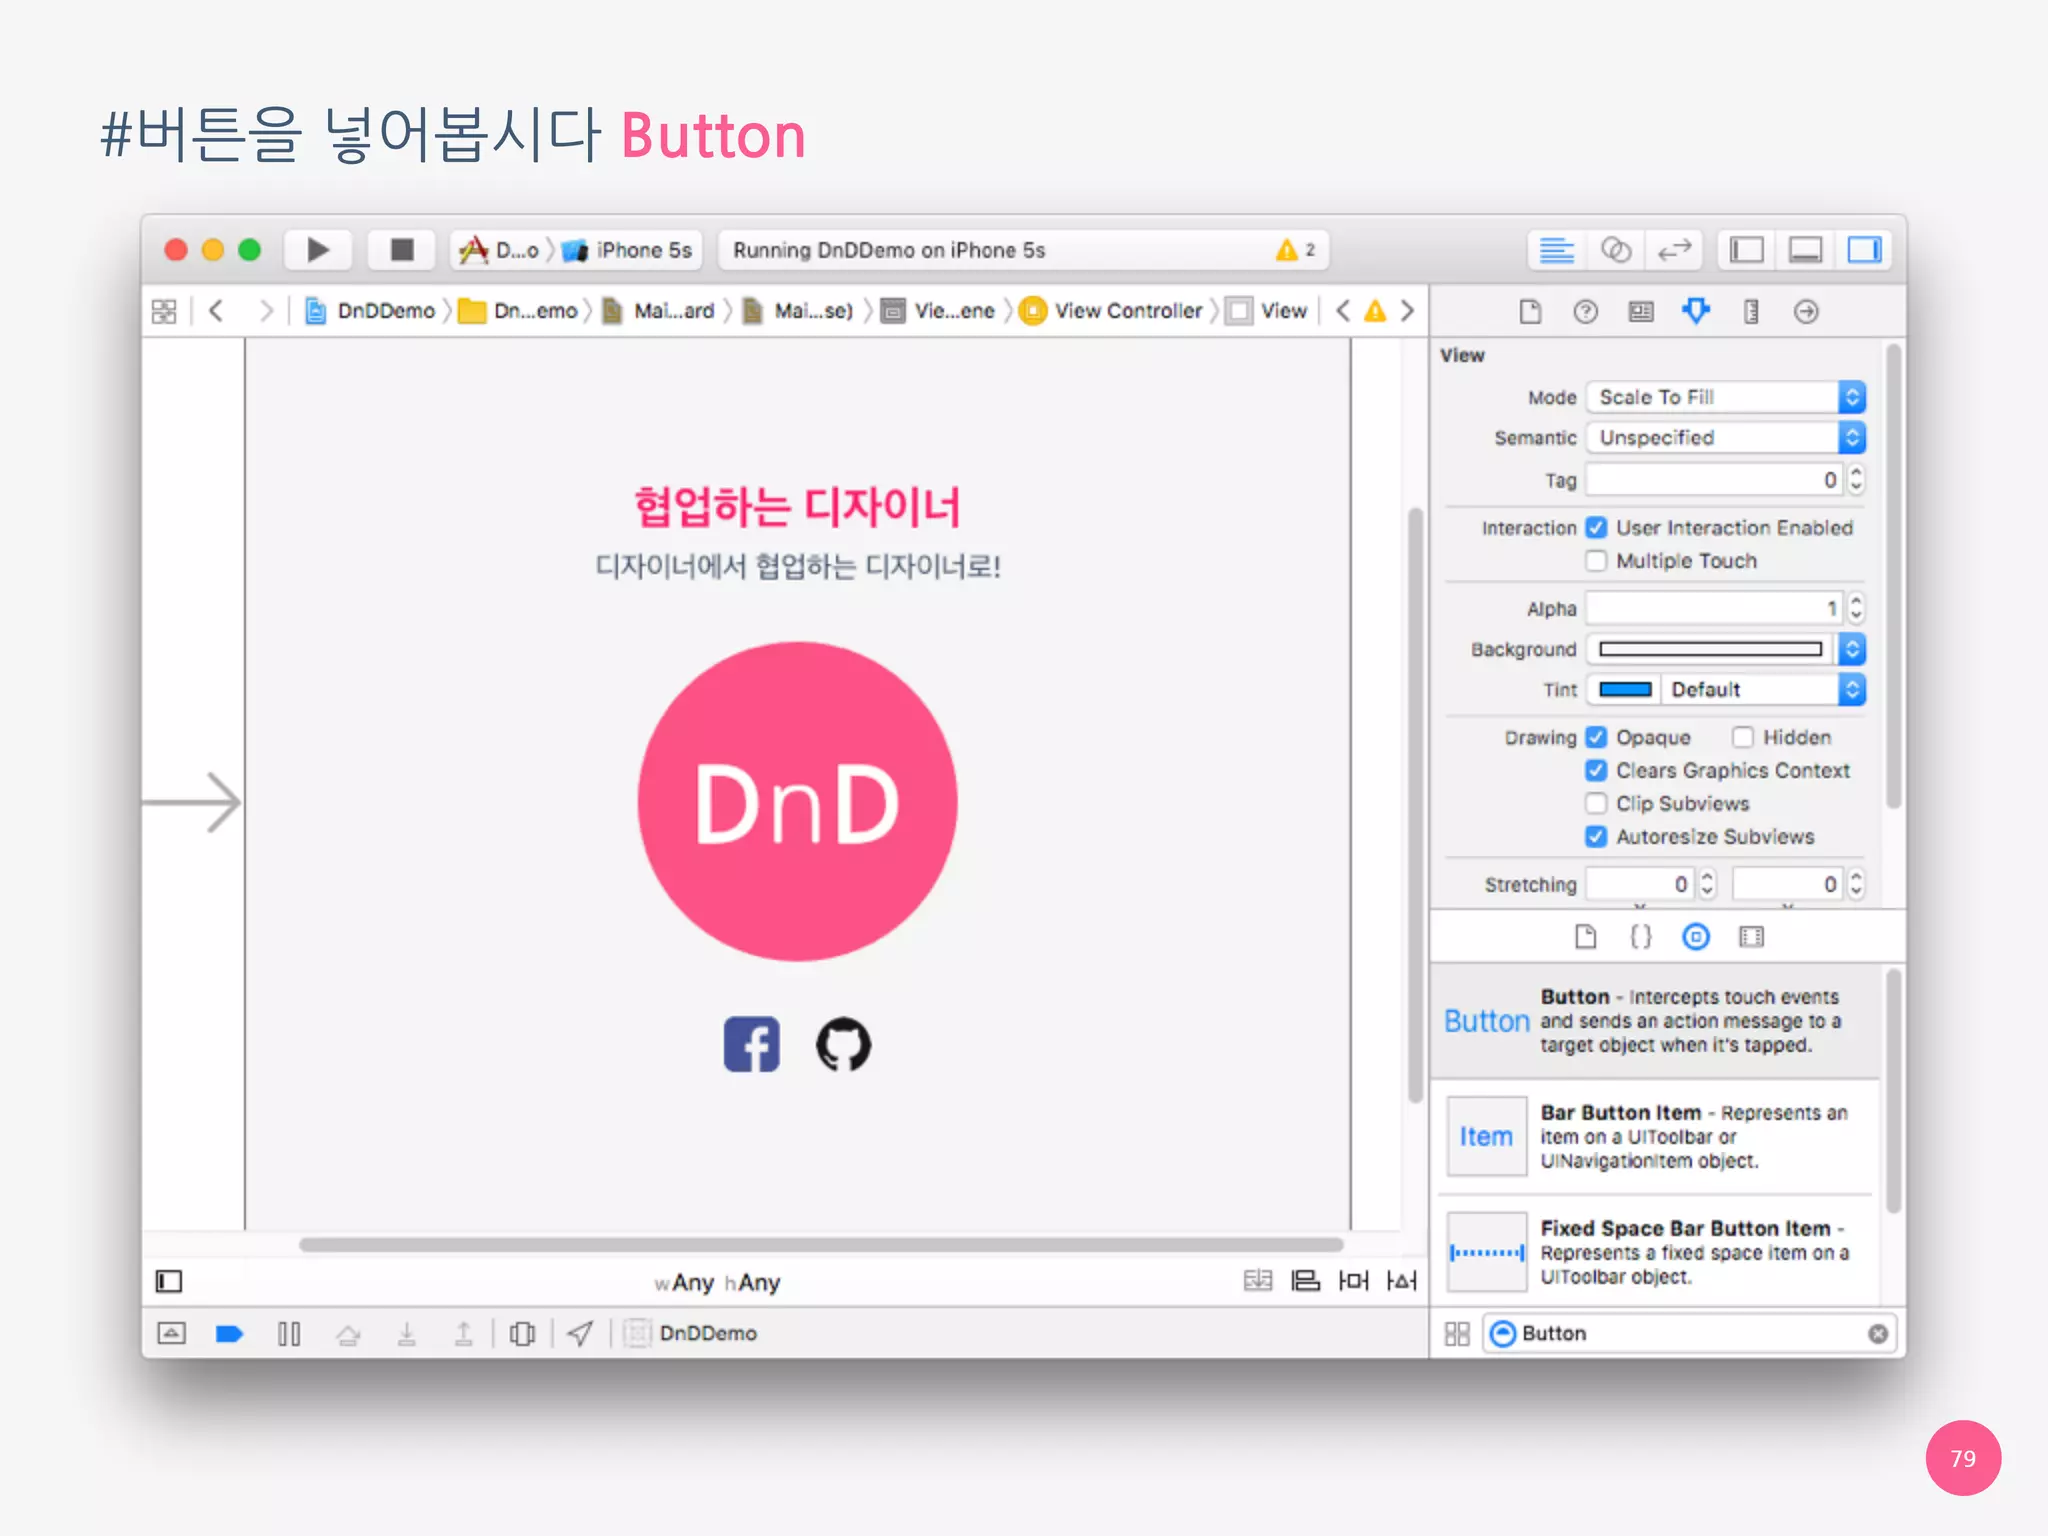
Task: Enable Clip Subviews checkbox
Action: tap(1596, 803)
